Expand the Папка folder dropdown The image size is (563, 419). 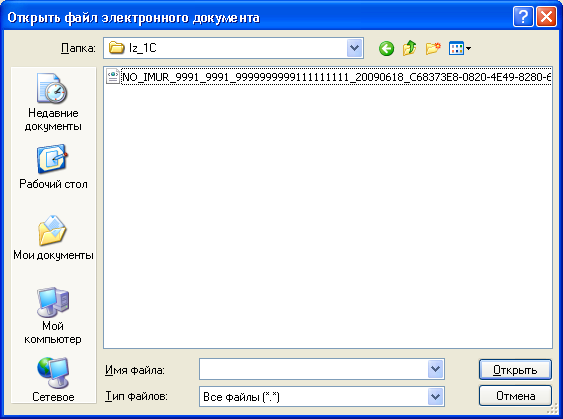pos(354,48)
